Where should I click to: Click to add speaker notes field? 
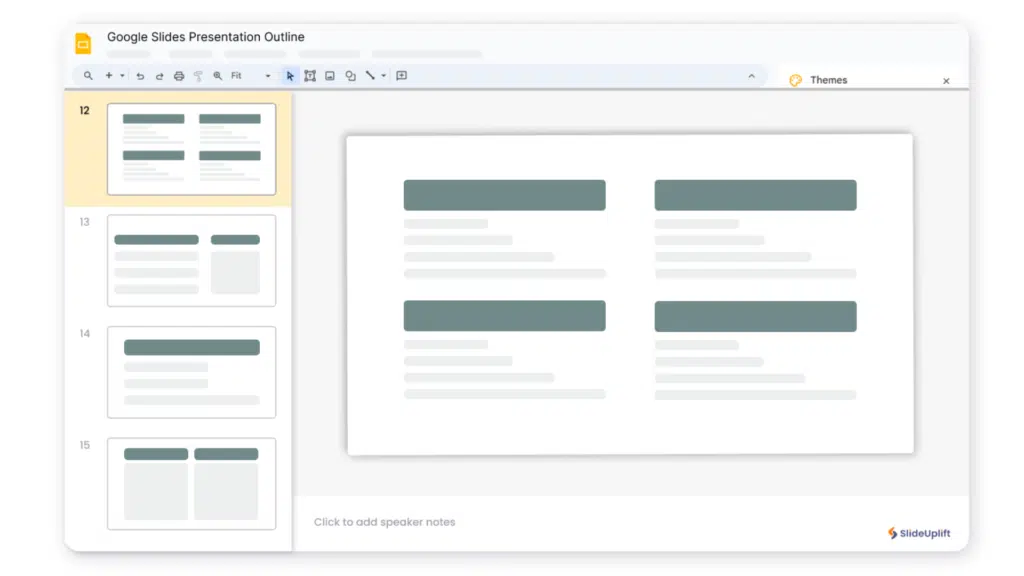click(385, 522)
